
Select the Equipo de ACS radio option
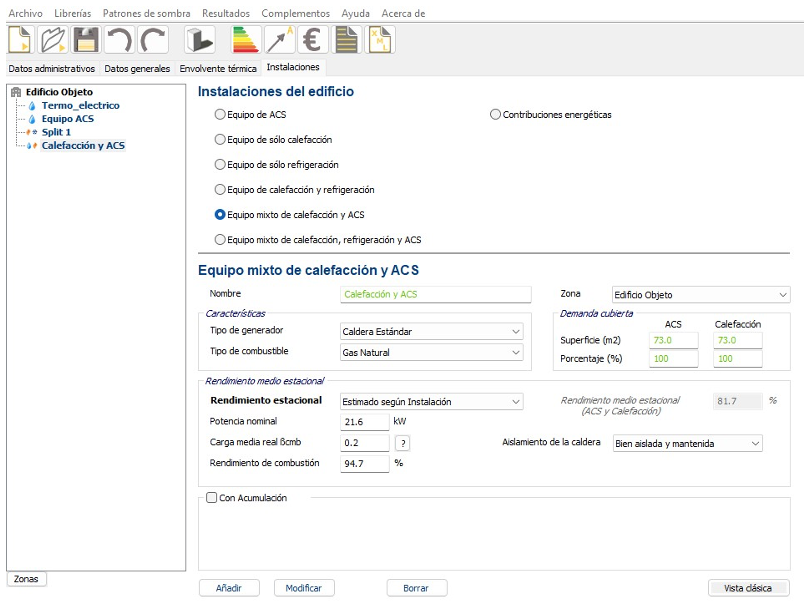tap(221, 115)
